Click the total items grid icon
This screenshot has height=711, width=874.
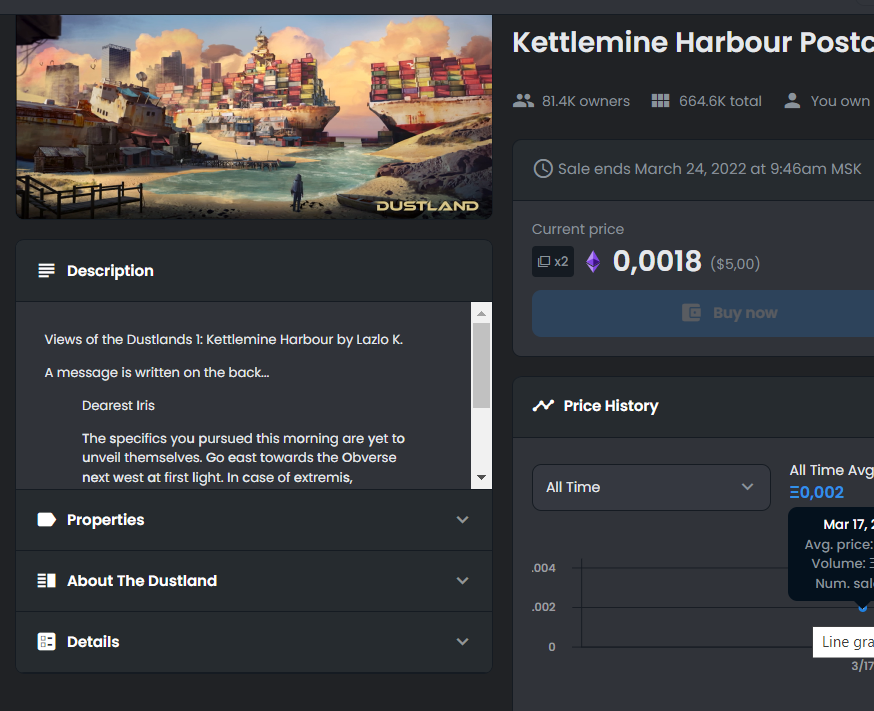(661, 101)
